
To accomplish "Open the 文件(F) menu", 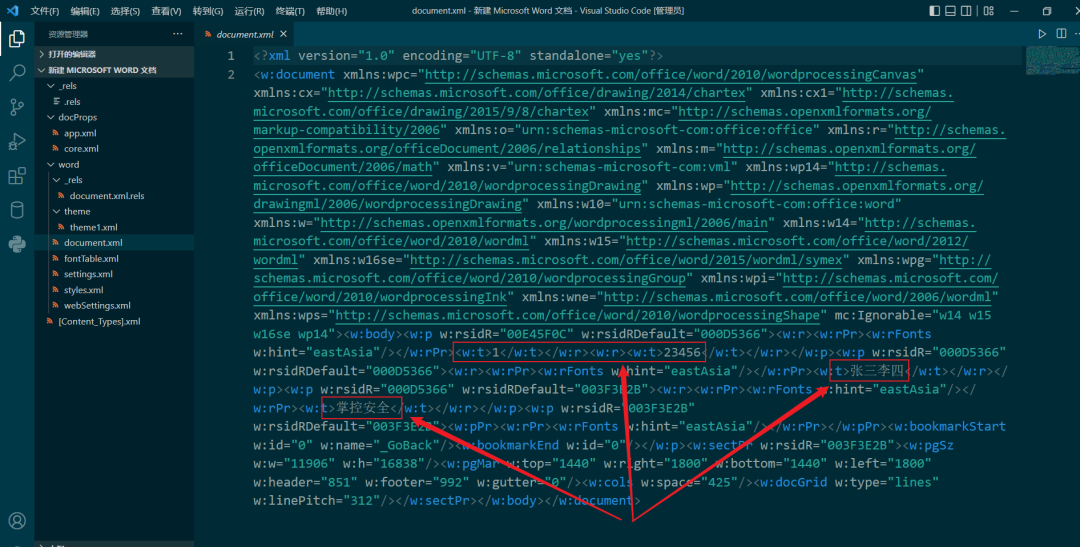I will [45, 11].
